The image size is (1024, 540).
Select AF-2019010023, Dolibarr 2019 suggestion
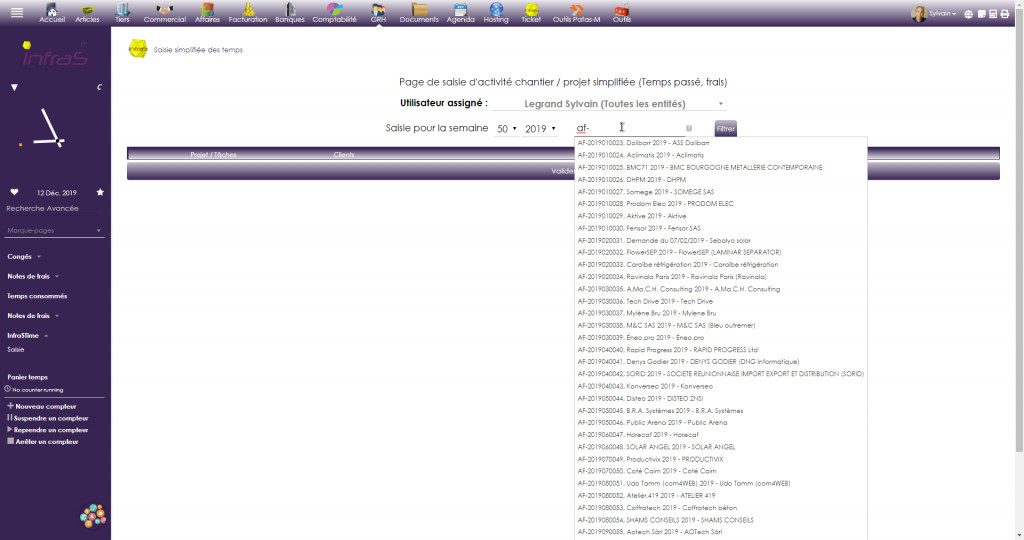720,142
